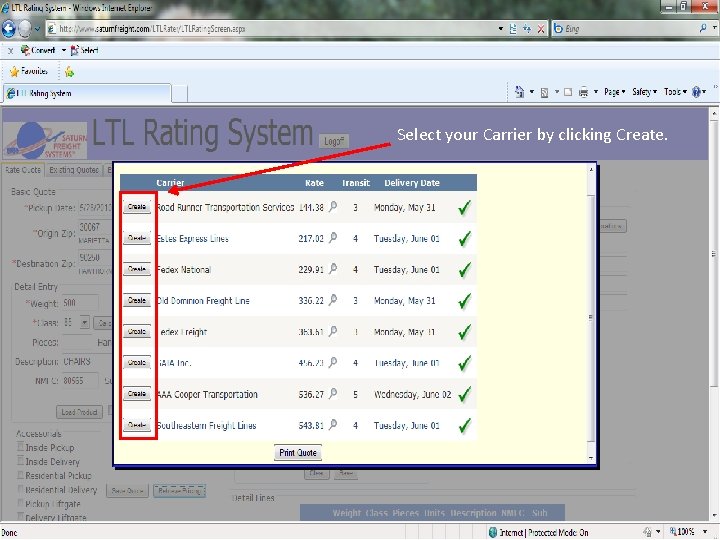Click Create for AAA Cooper Transportation

137,394
